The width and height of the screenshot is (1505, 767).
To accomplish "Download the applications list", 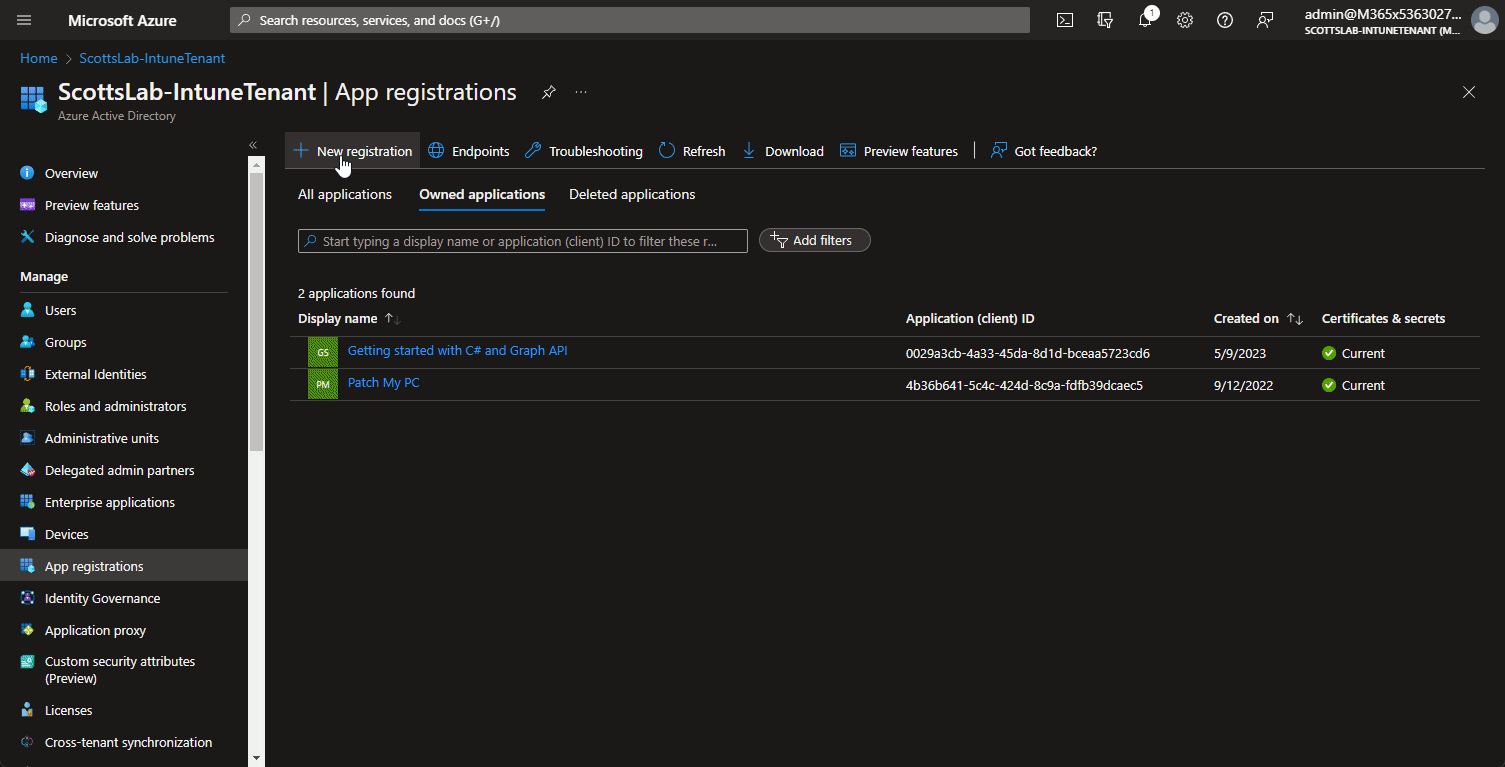I will [783, 151].
